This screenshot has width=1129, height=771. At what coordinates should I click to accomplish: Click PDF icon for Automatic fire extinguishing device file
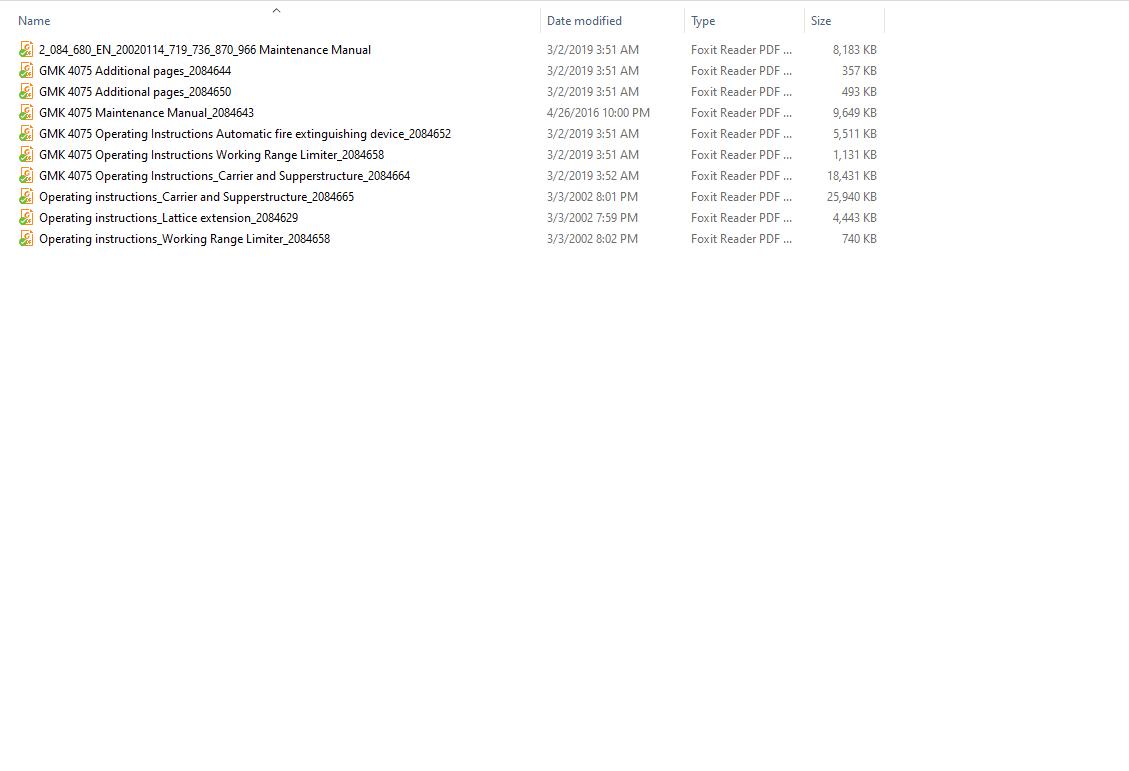coord(26,133)
